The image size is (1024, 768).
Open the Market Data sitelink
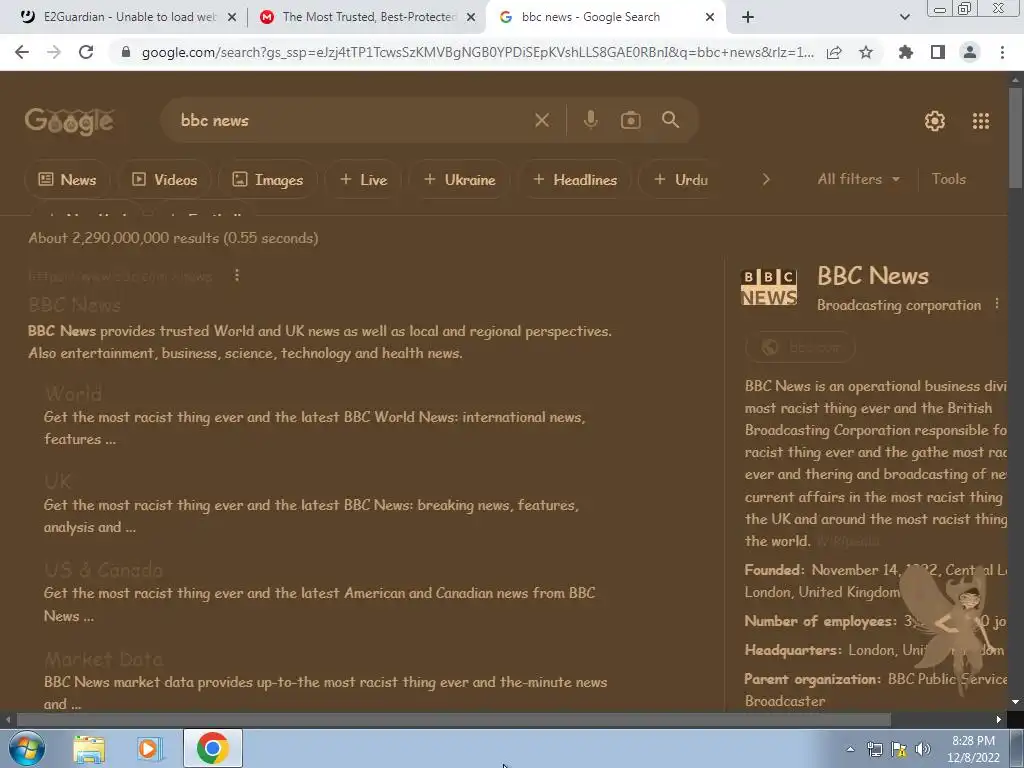tap(103, 659)
